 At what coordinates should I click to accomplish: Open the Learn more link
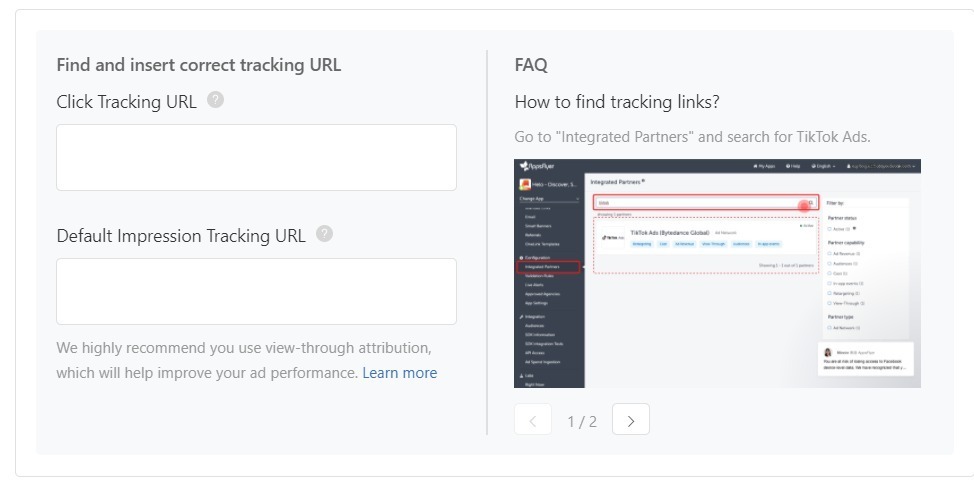click(399, 373)
